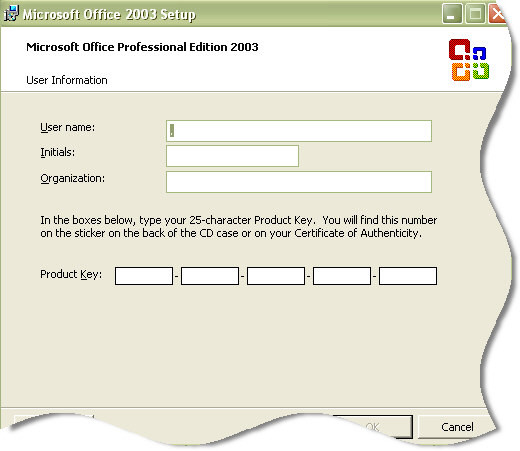The width and height of the screenshot is (520, 451).
Task: Click the "User name:" label
Action: point(68,127)
